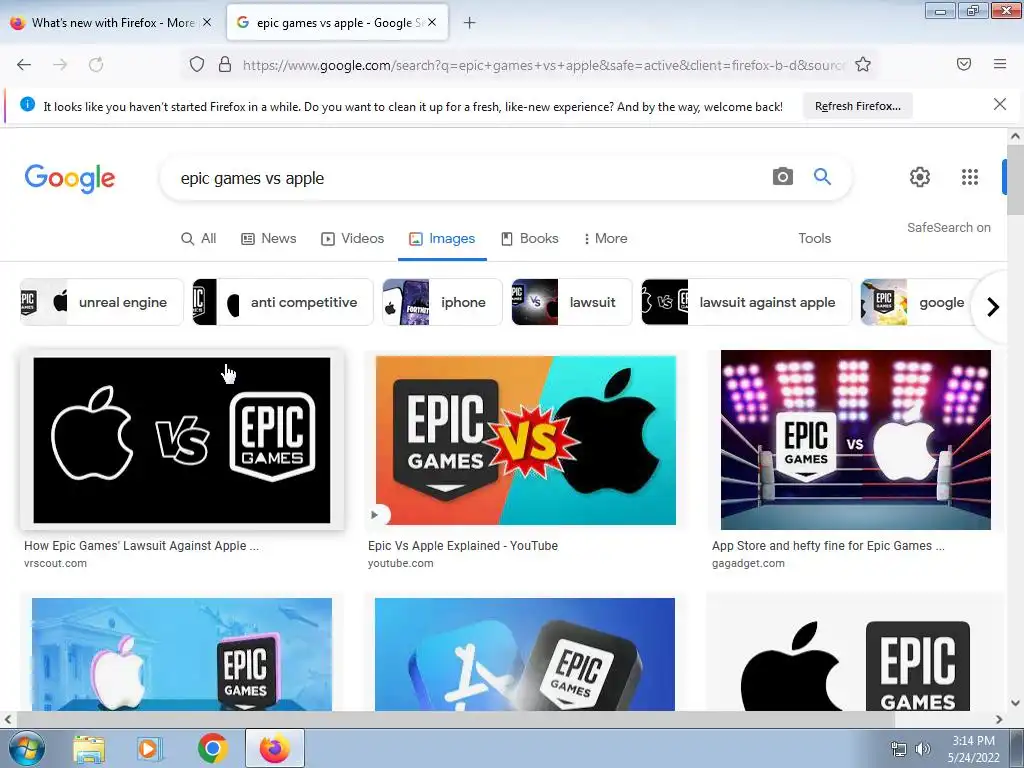View site security via padlock icon
Image resolution: width=1024 pixels, height=768 pixels.
click(225, 64)
